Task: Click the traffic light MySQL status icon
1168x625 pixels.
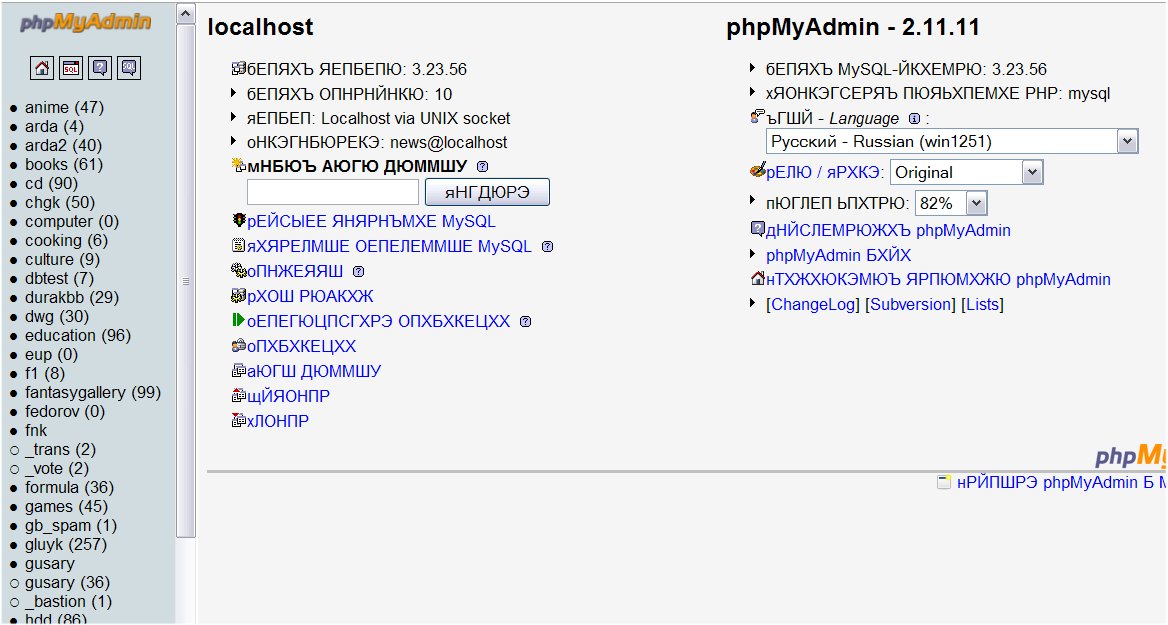Action: point(238,221)
